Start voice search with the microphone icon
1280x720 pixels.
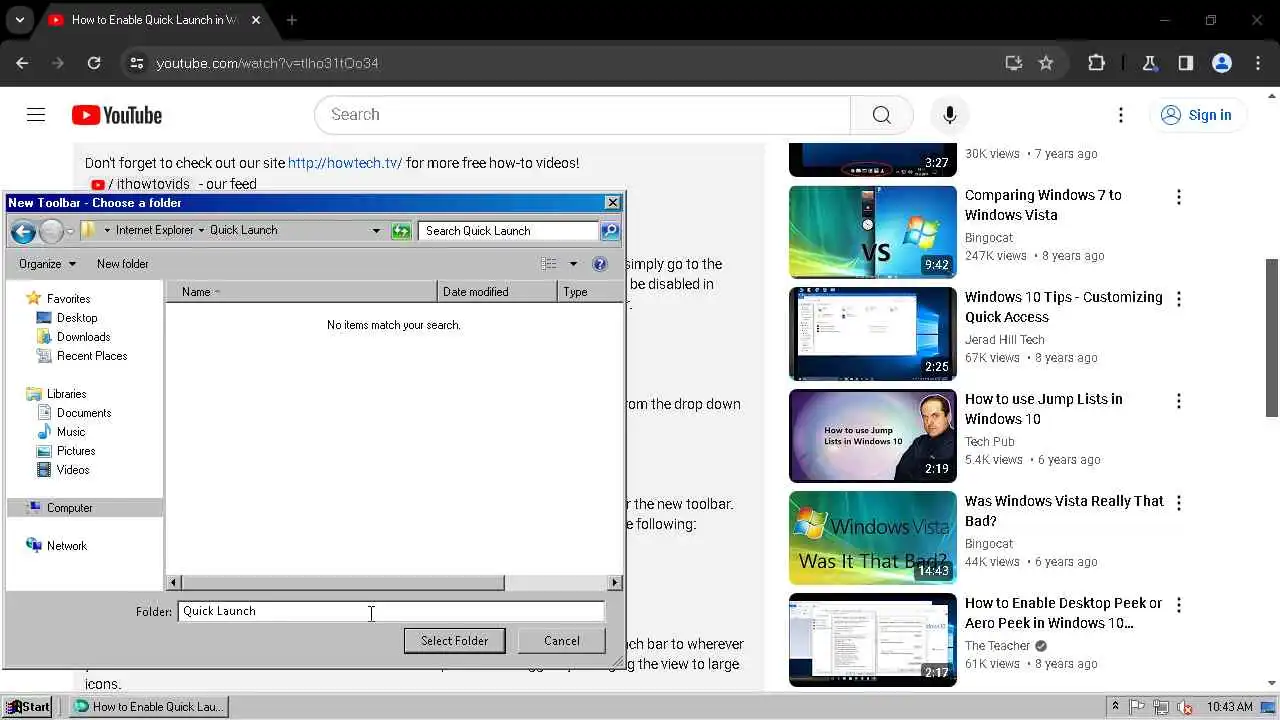coord(950,115)
